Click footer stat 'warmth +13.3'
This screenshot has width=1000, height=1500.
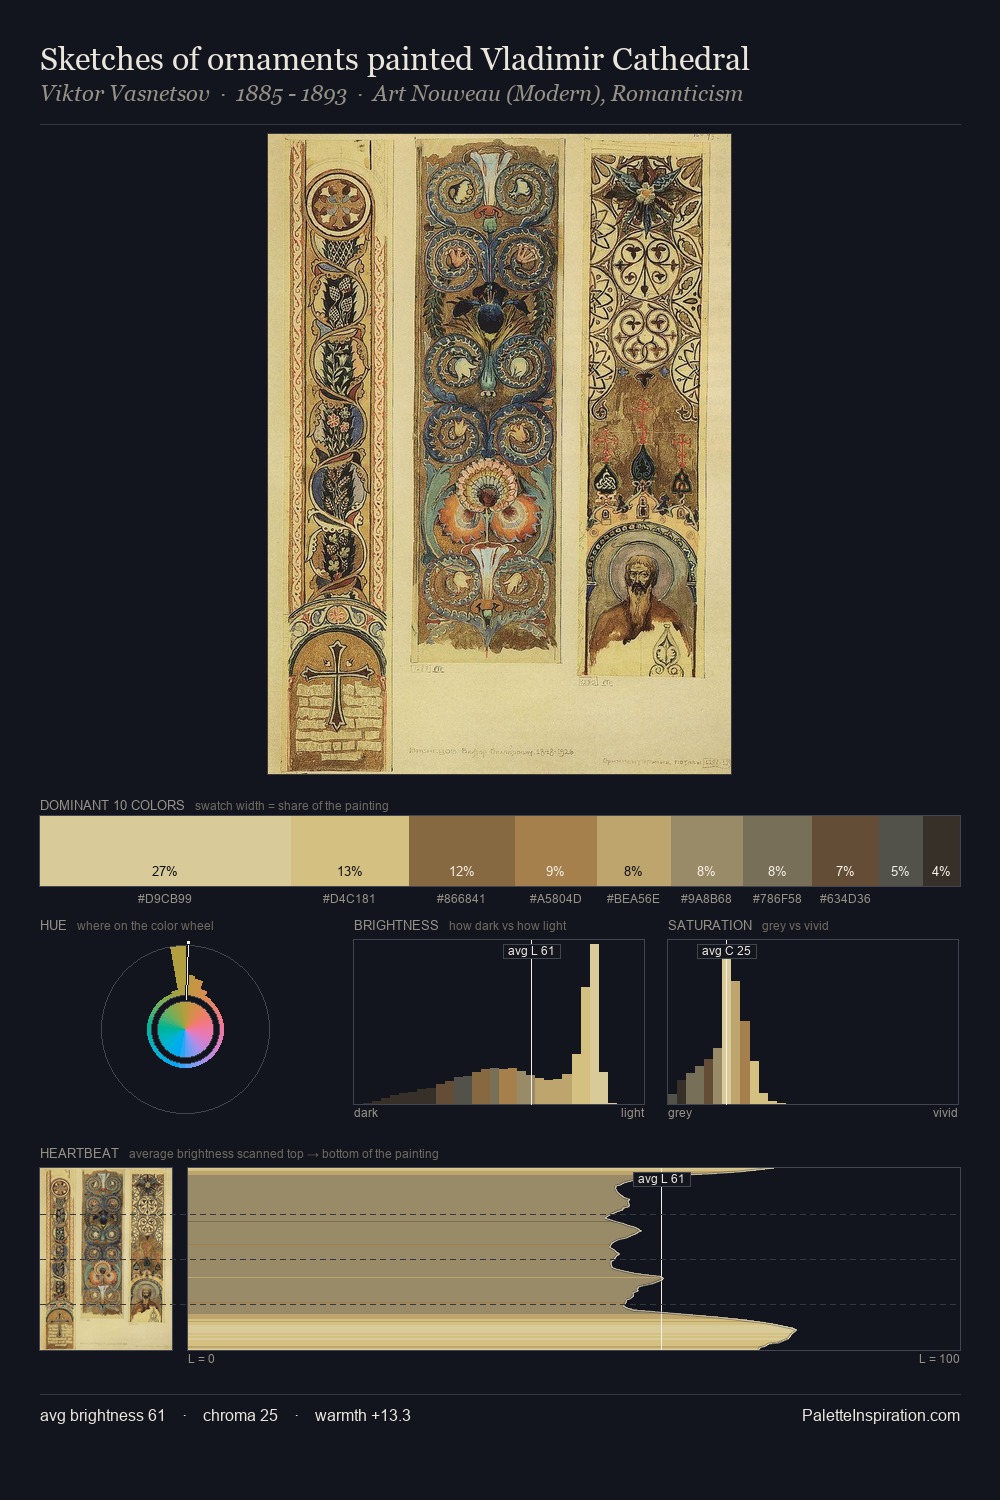pyautogui.click(x=363, y=1415)
